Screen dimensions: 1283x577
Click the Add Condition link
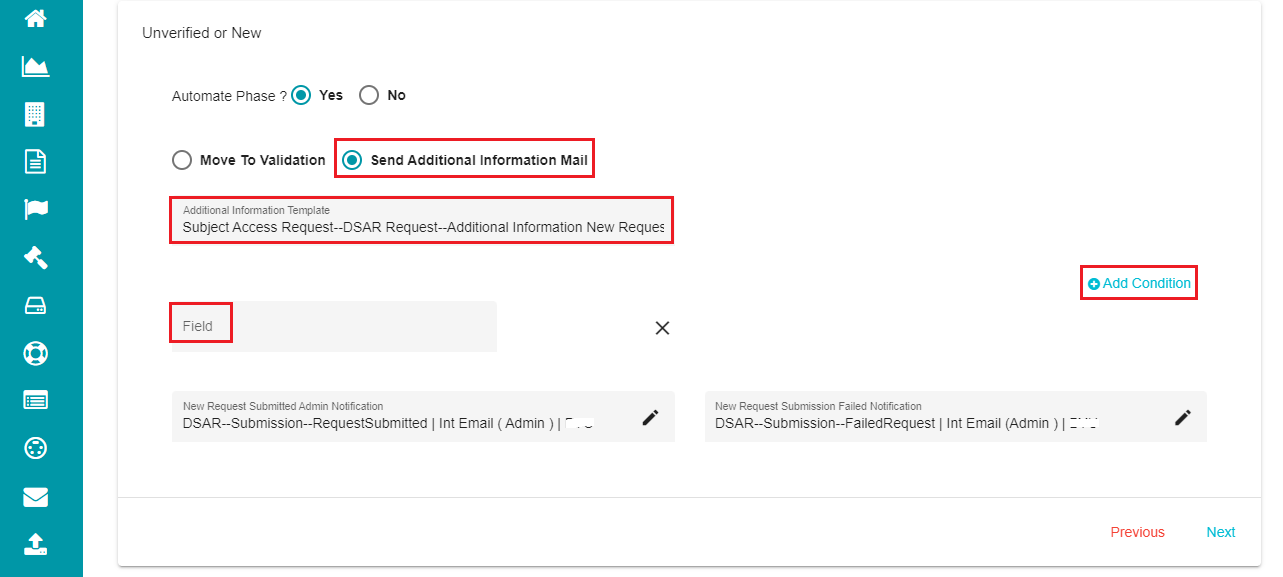(1139, 283)
